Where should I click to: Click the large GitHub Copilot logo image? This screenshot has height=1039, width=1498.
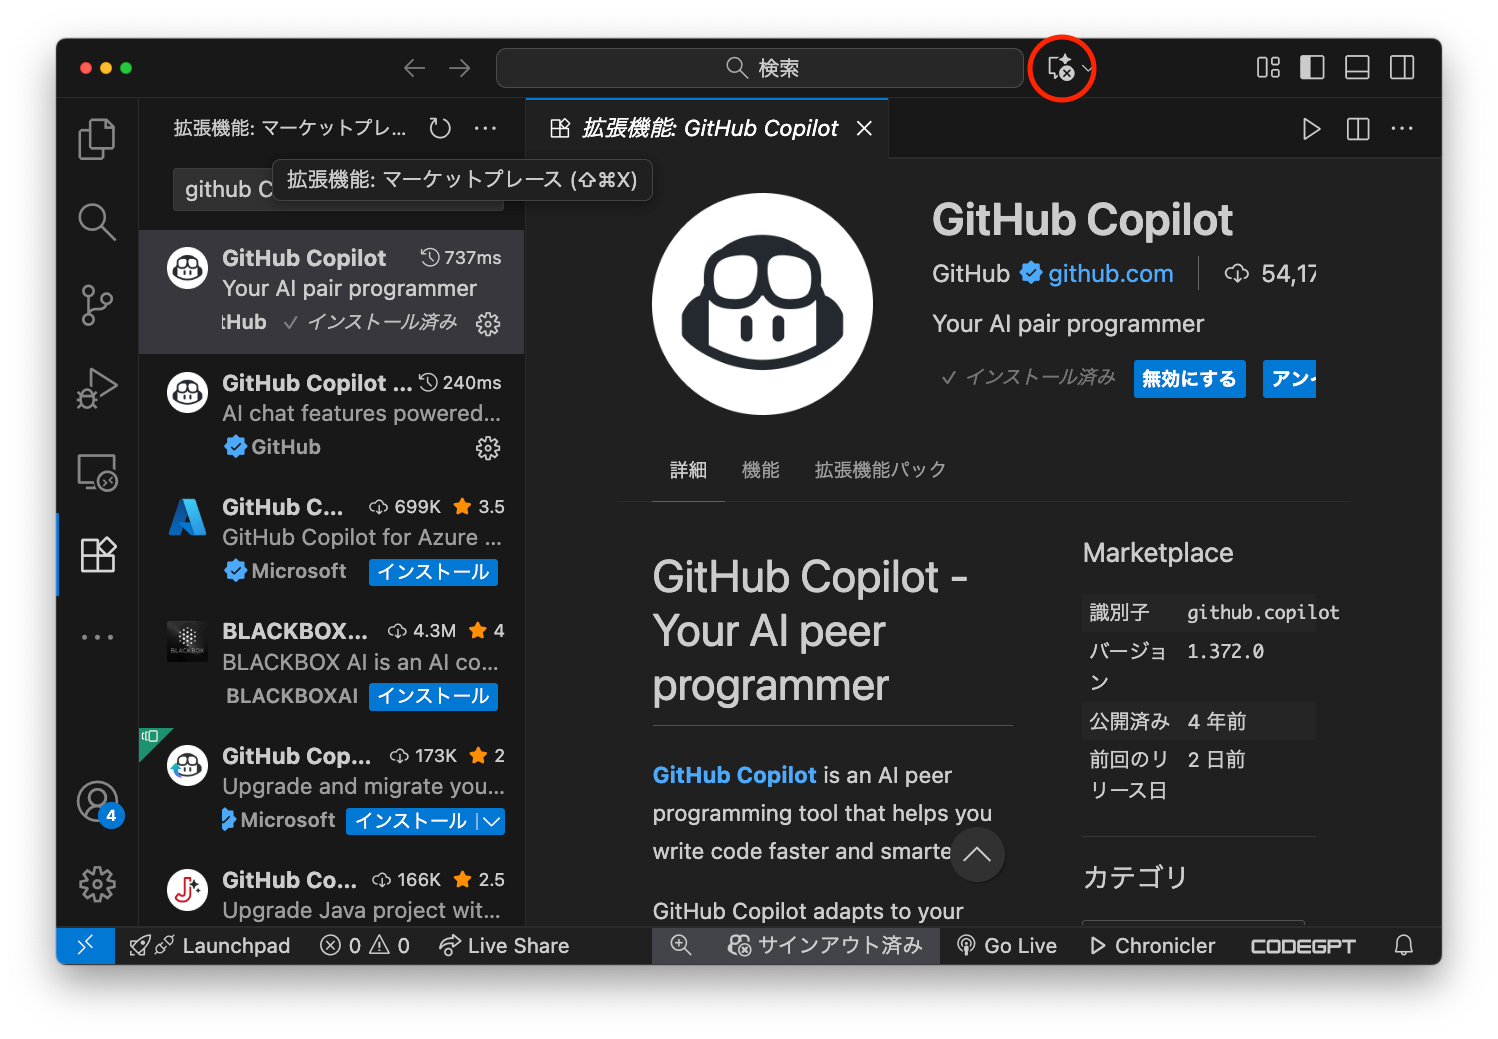762,304
